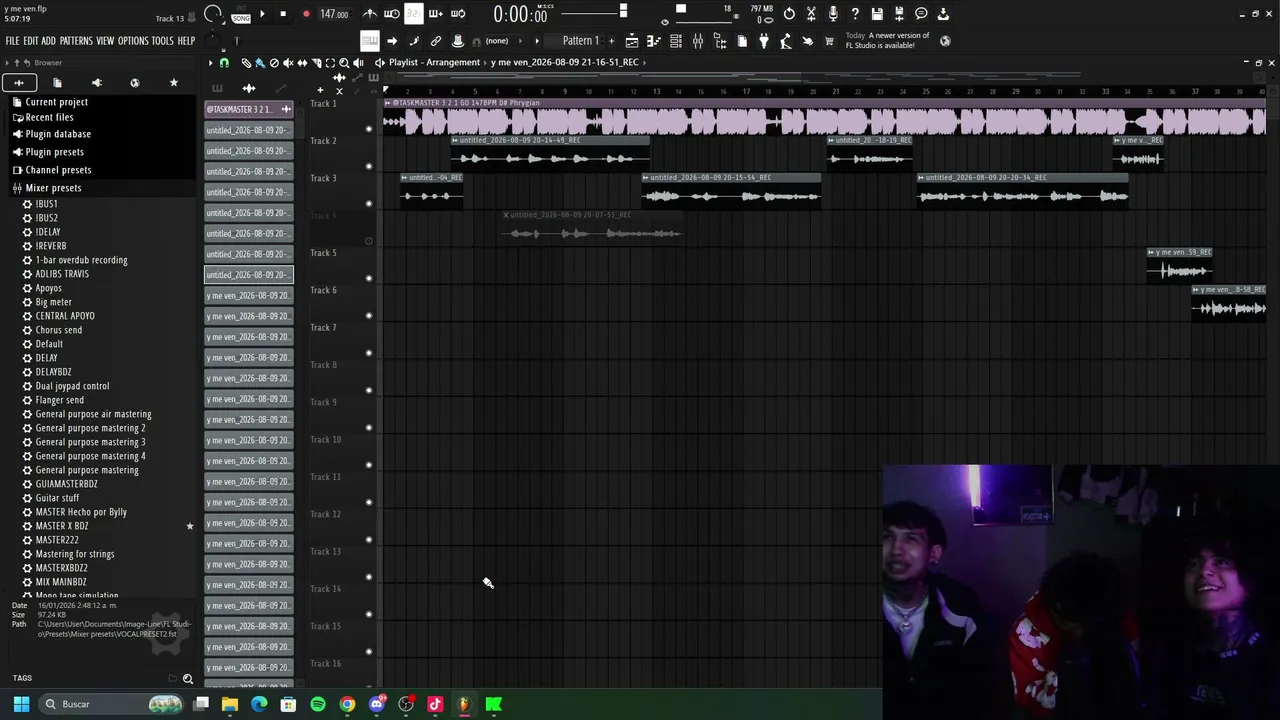The height and width of the screenshot is (720, 1280).
Task: Open the Browser folder-tree icon
Action: pos(720,41)
